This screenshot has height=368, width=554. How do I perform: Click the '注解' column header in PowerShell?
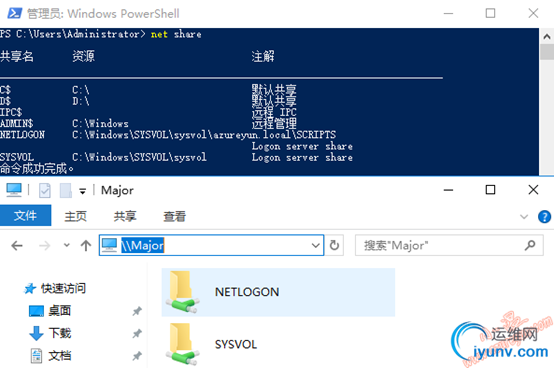tap(263, 56)
